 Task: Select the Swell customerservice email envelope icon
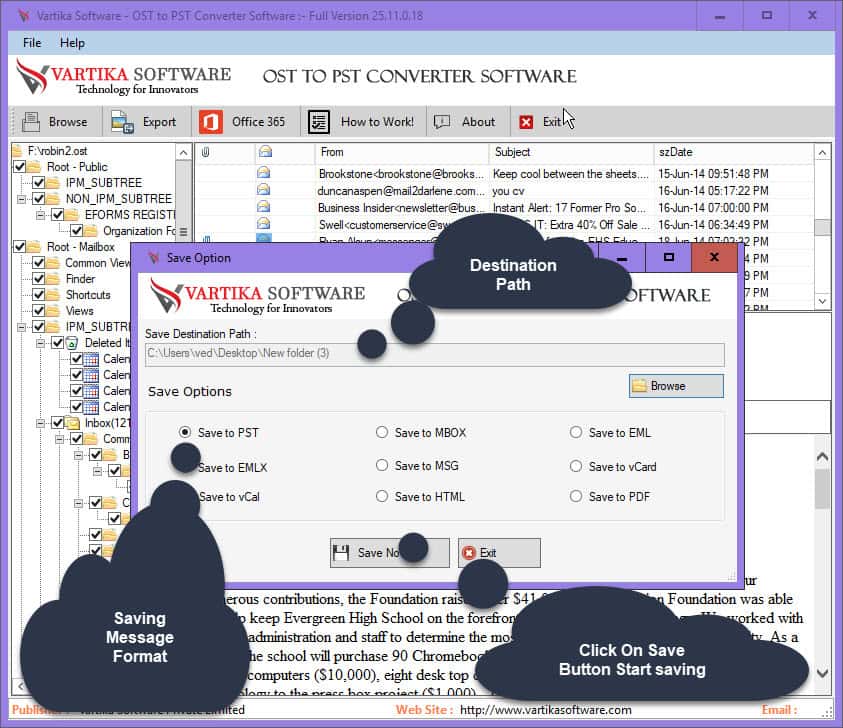264,224
